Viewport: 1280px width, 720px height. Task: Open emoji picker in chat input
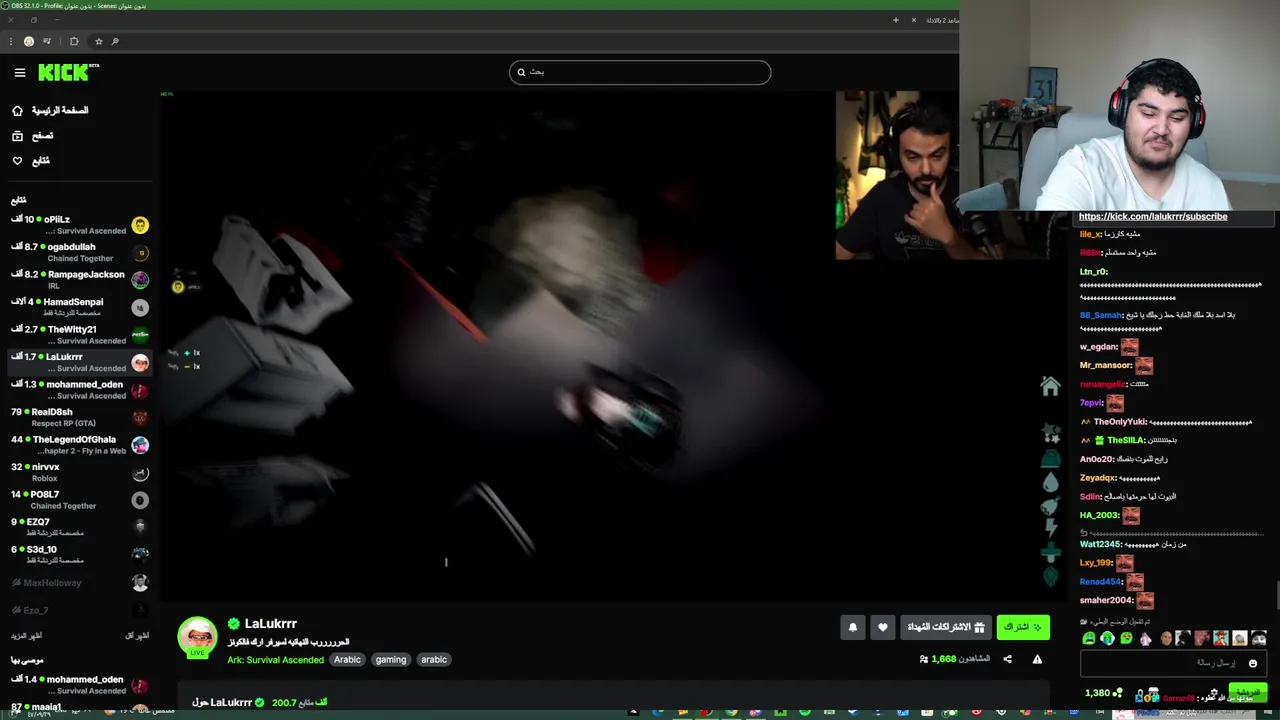point(1252,663)
